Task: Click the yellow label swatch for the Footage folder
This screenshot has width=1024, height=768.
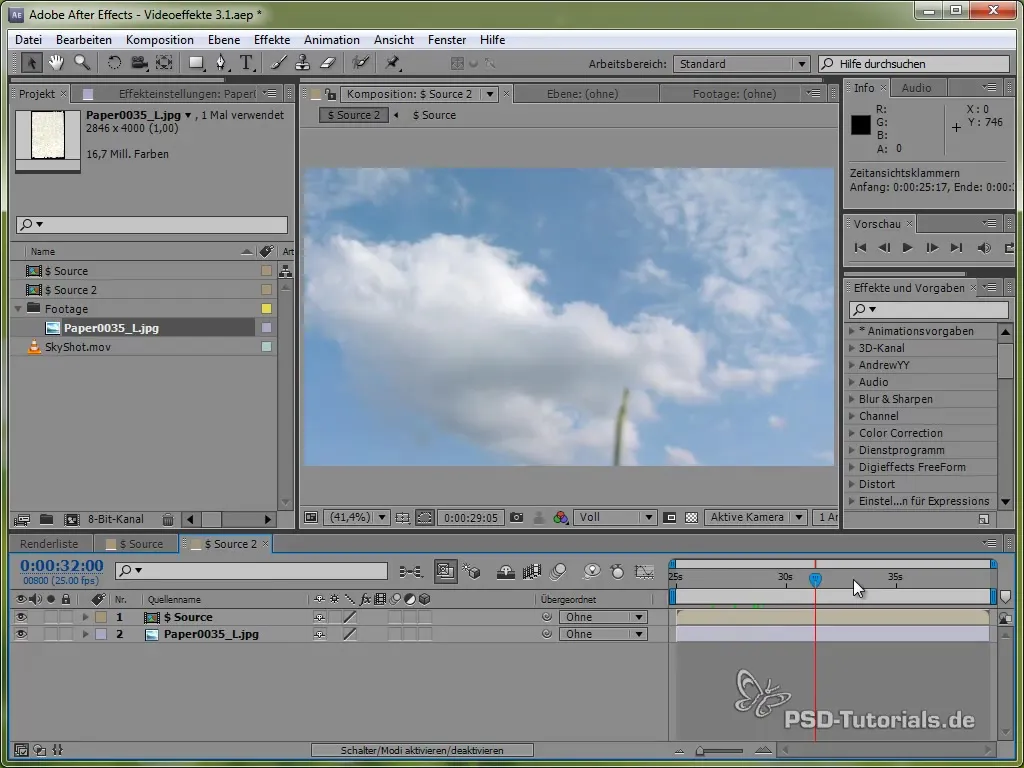Action: pyautogui.click(x=266, y=309)
